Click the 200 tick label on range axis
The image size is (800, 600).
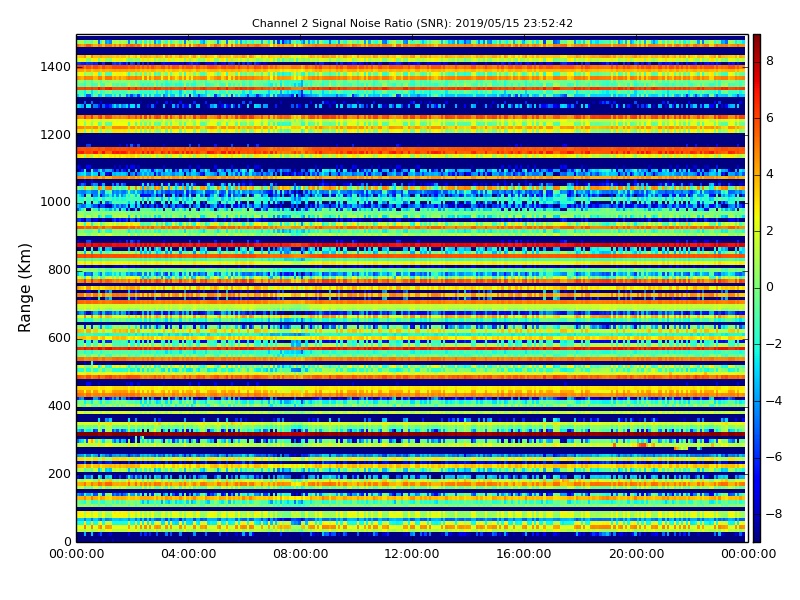pos(59,473)
